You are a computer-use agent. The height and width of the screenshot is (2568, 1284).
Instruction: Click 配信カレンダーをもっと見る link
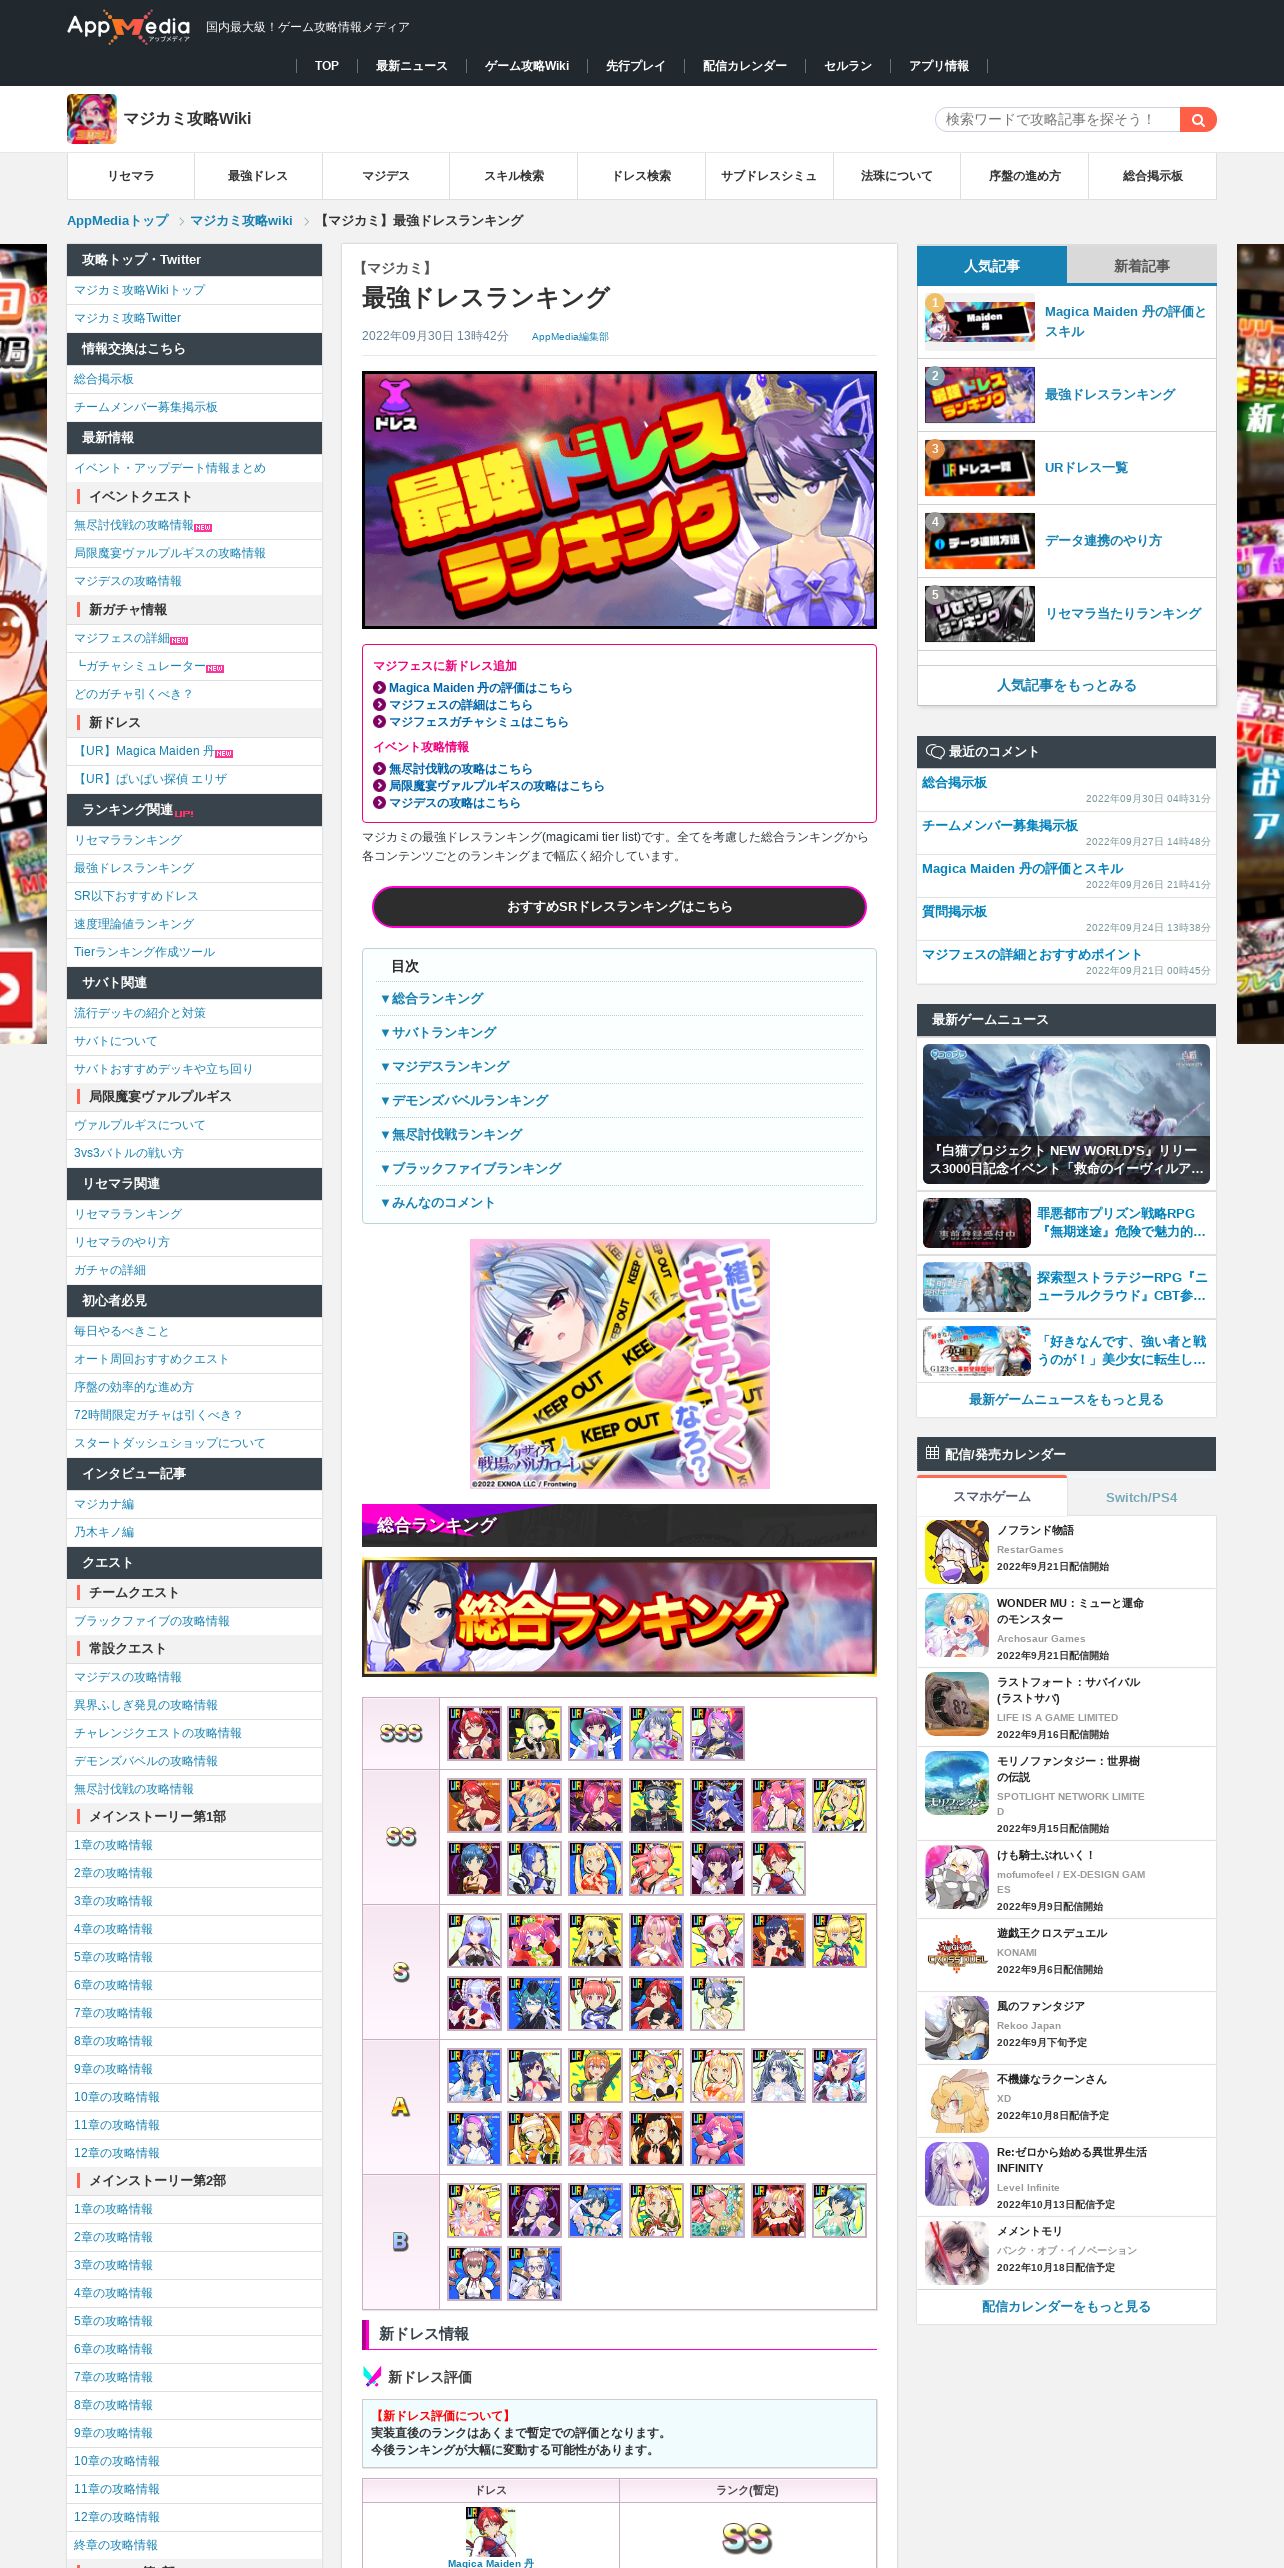[1067, 2307]
